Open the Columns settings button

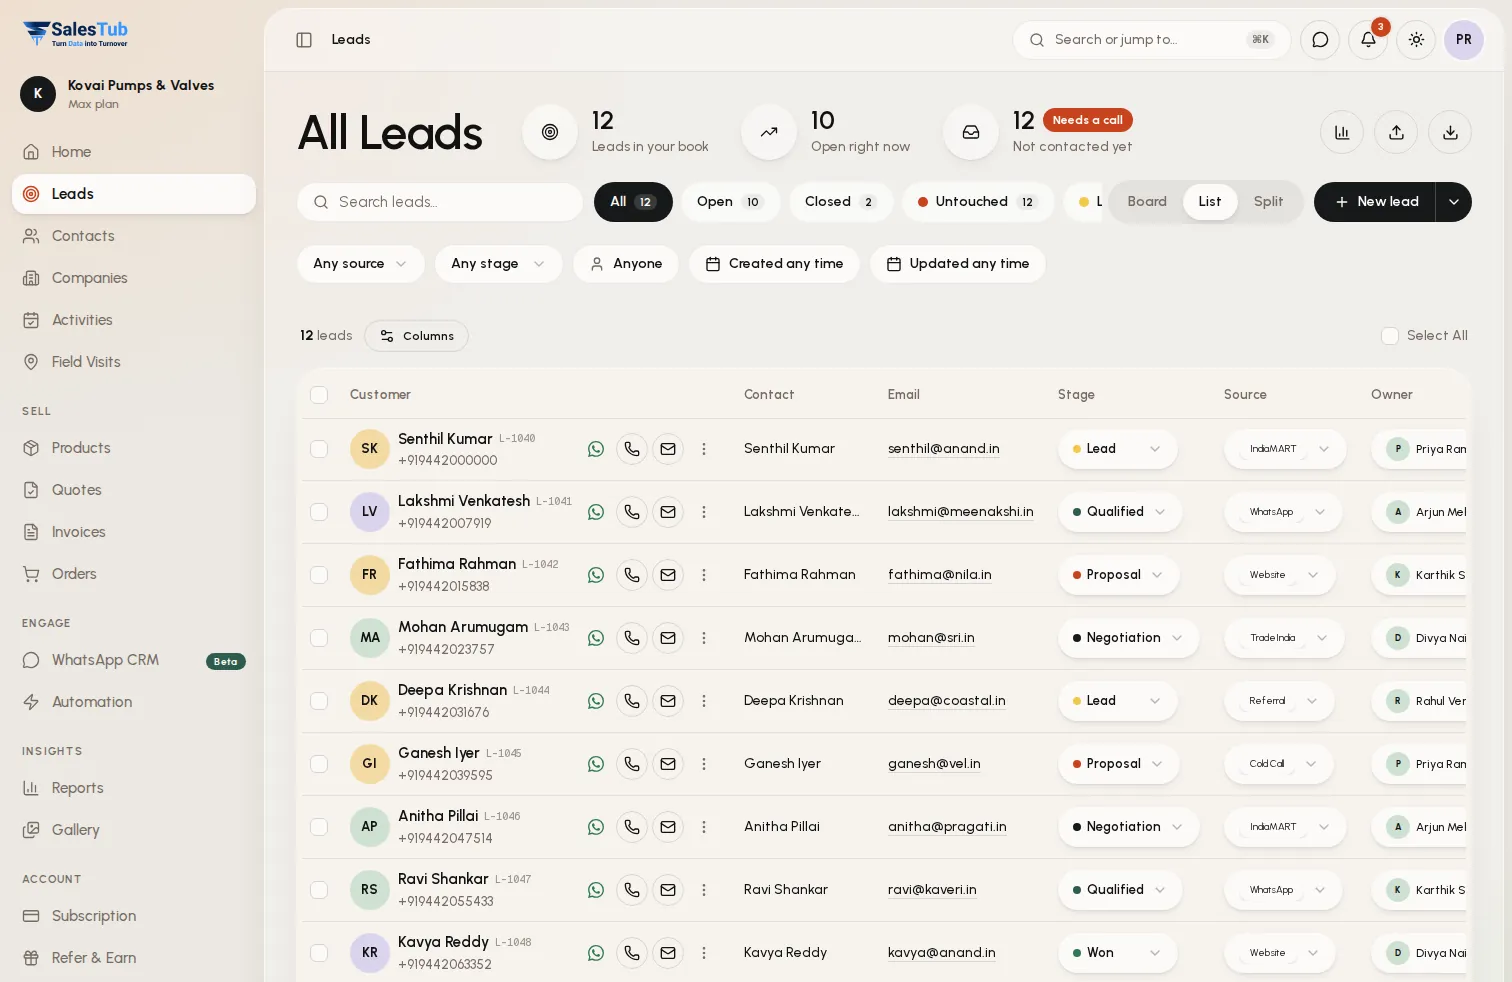(x=416, y=336)
